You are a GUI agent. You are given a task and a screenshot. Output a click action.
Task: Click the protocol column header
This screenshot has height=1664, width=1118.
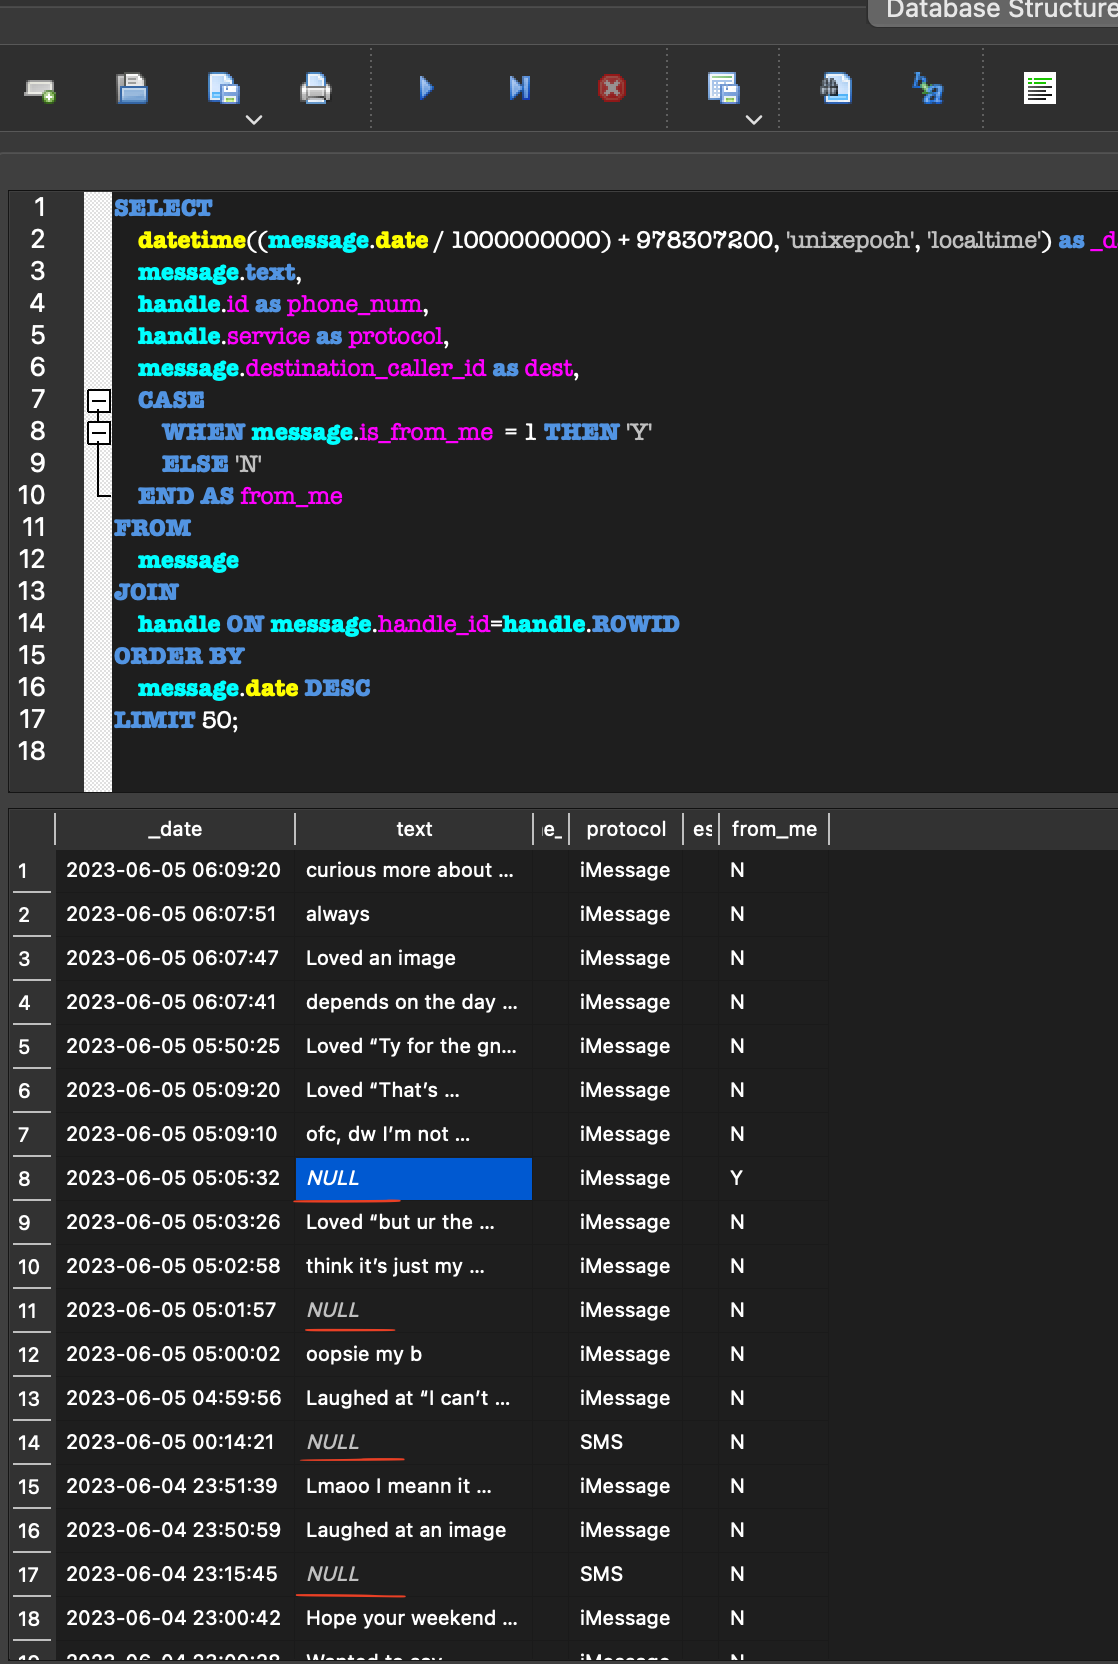pyautogui.click(x=625, y=829)
